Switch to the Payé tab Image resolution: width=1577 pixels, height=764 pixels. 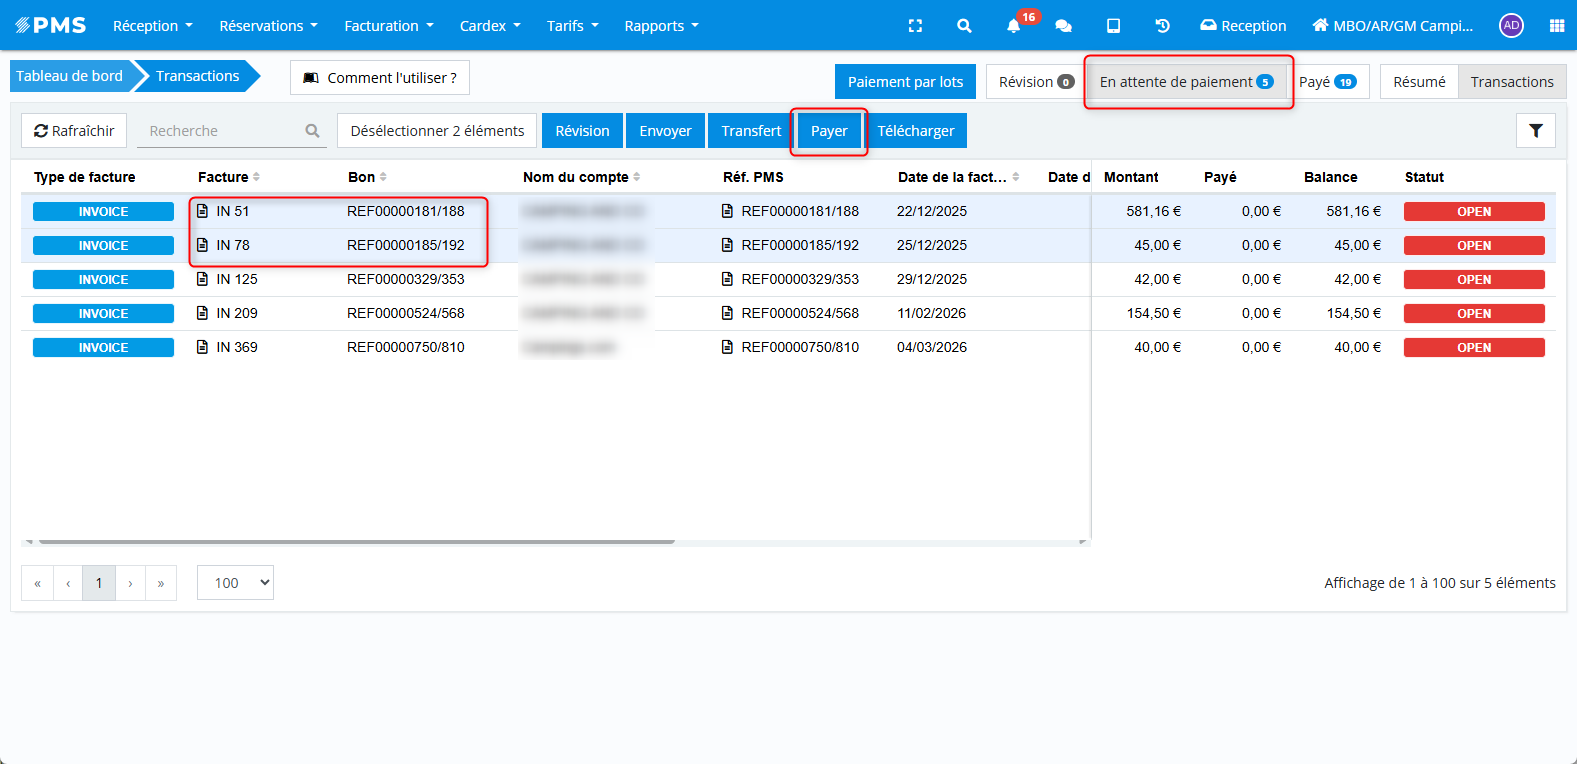(1327, 82)
